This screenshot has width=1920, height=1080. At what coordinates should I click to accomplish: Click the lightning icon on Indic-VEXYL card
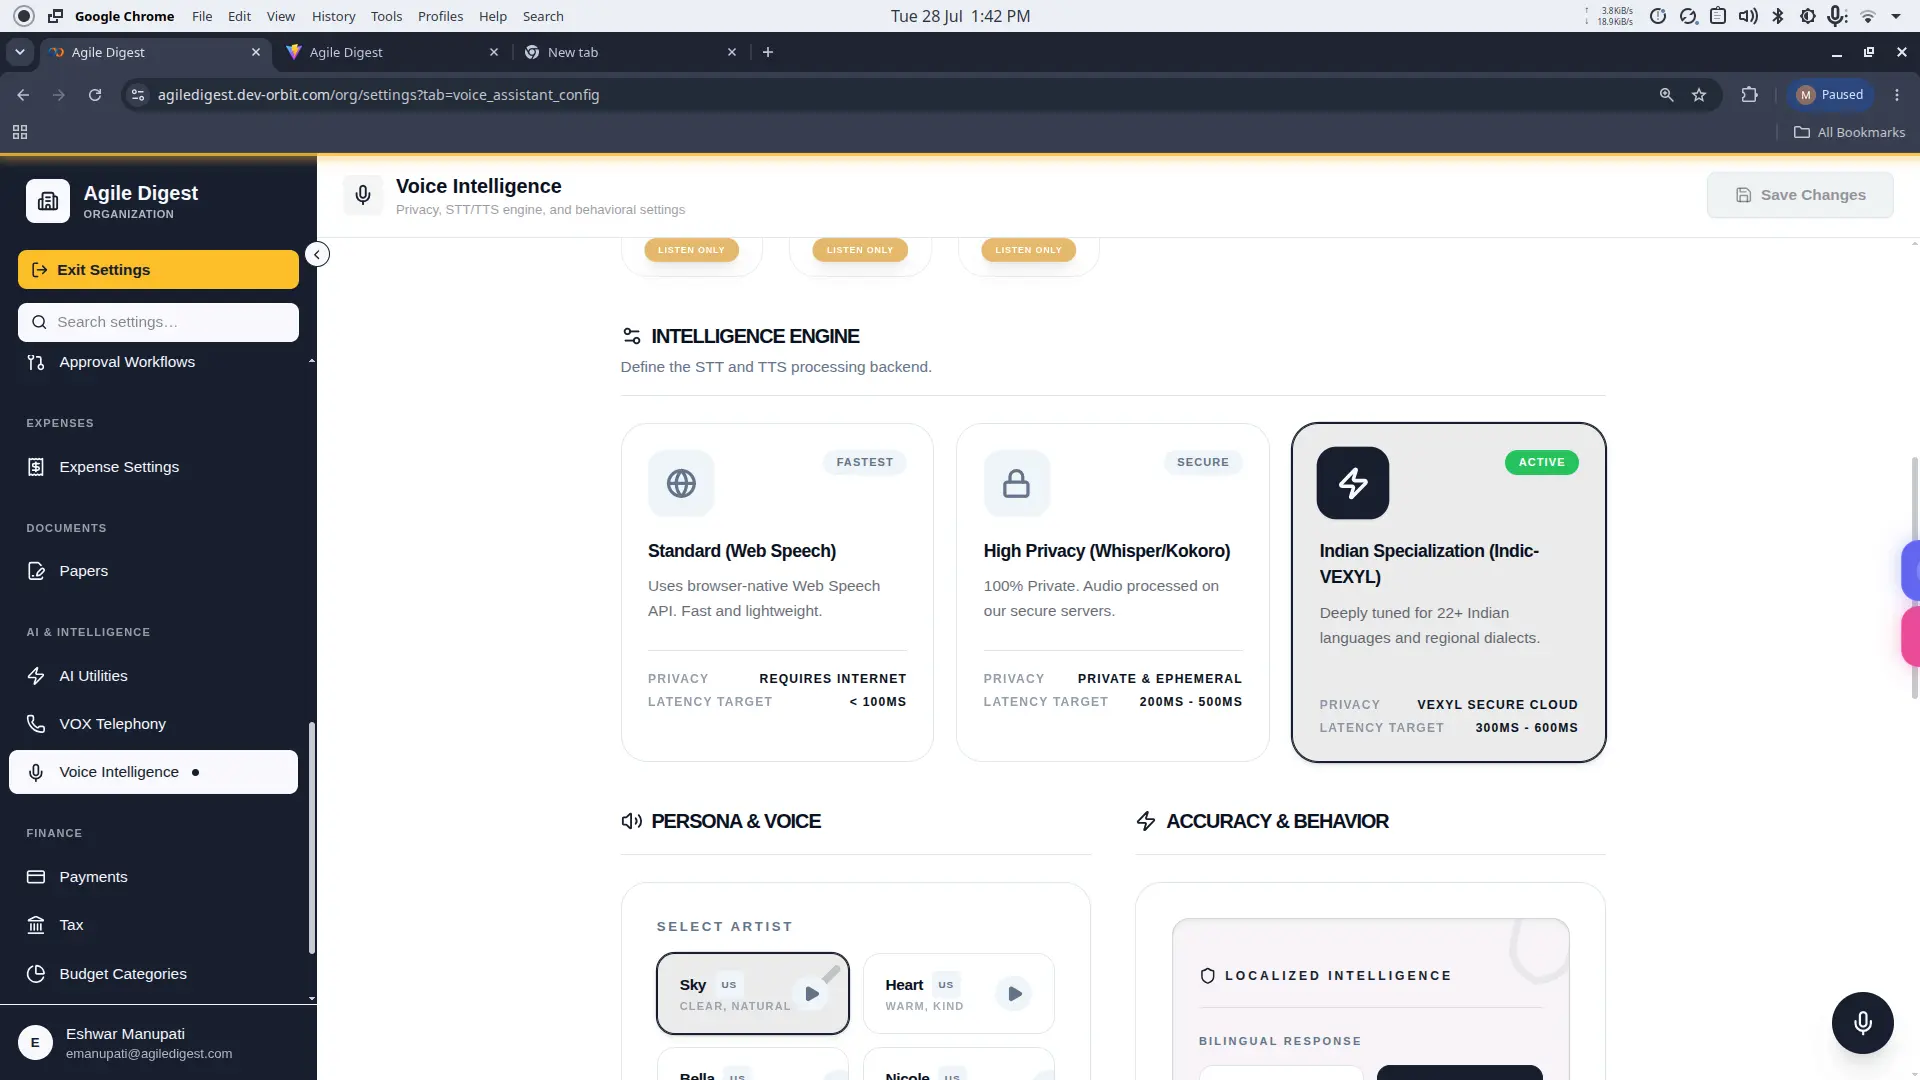point(1353,483)
